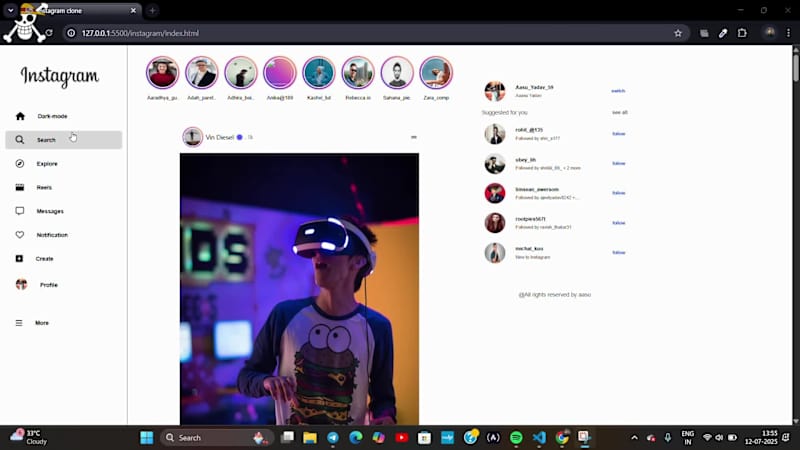Viewport: 800px width, 450px height.
Task: Open Telegram from taskbar
Action: pos(333,438)
